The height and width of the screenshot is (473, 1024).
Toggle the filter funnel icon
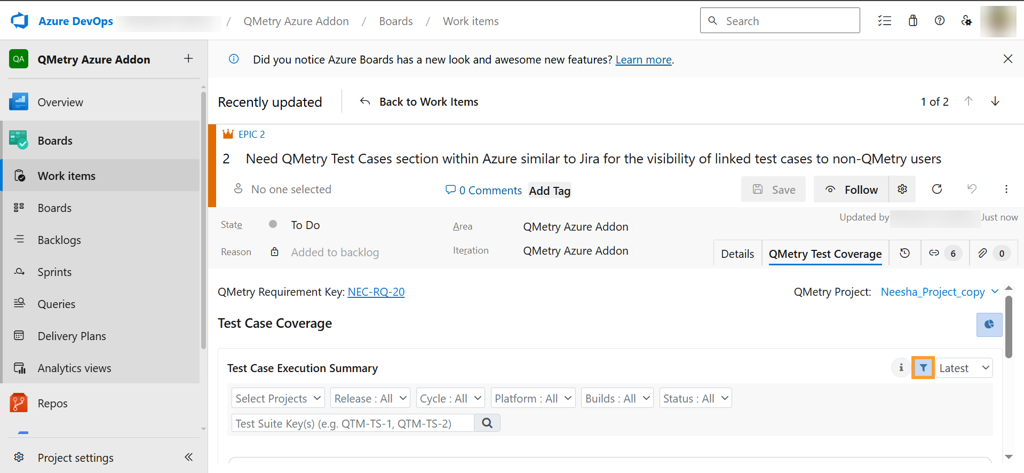pos(923,368)
